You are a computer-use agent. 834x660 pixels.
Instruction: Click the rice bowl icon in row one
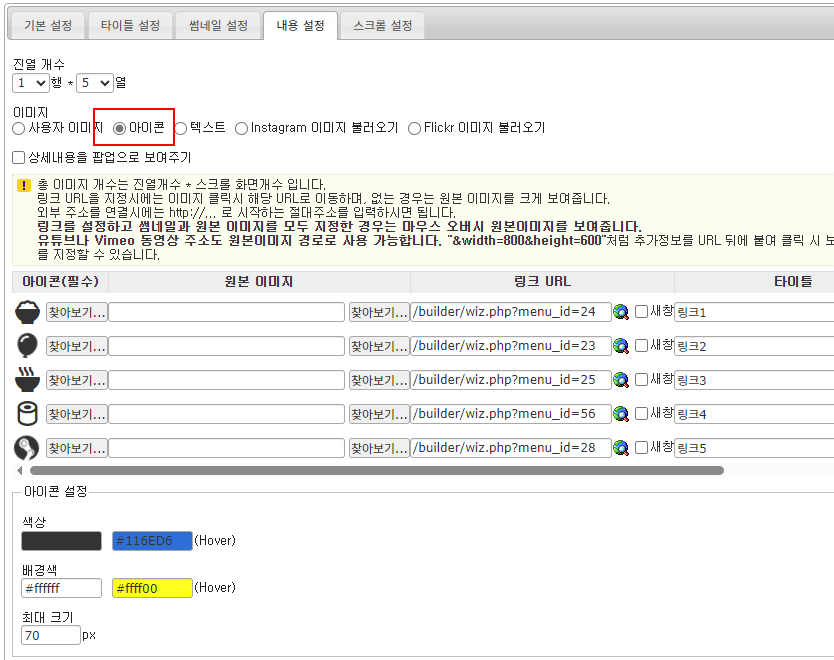27,312
